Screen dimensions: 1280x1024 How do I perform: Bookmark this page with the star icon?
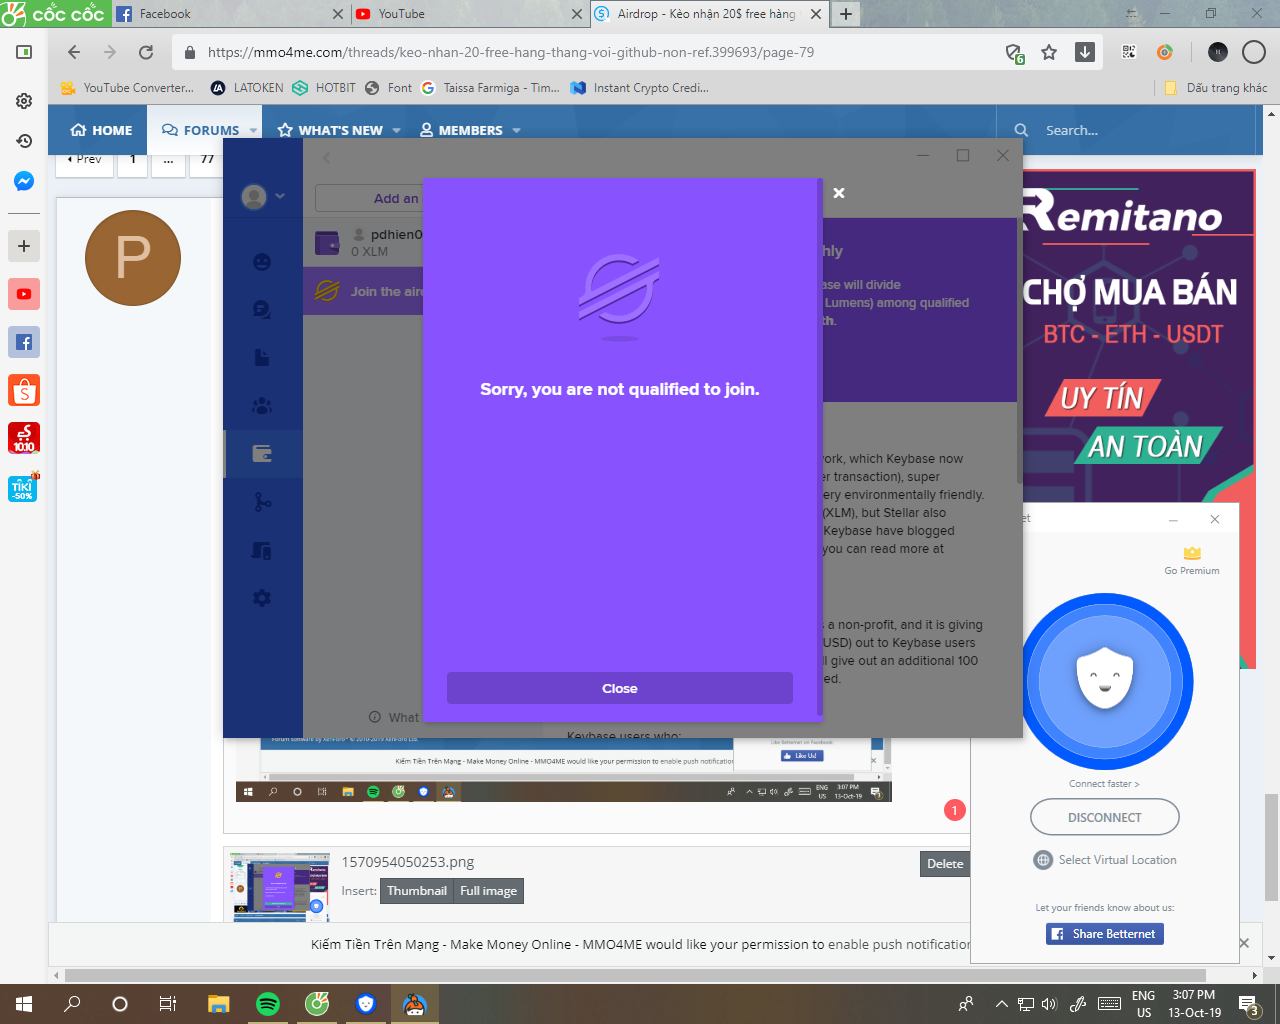1049,52
